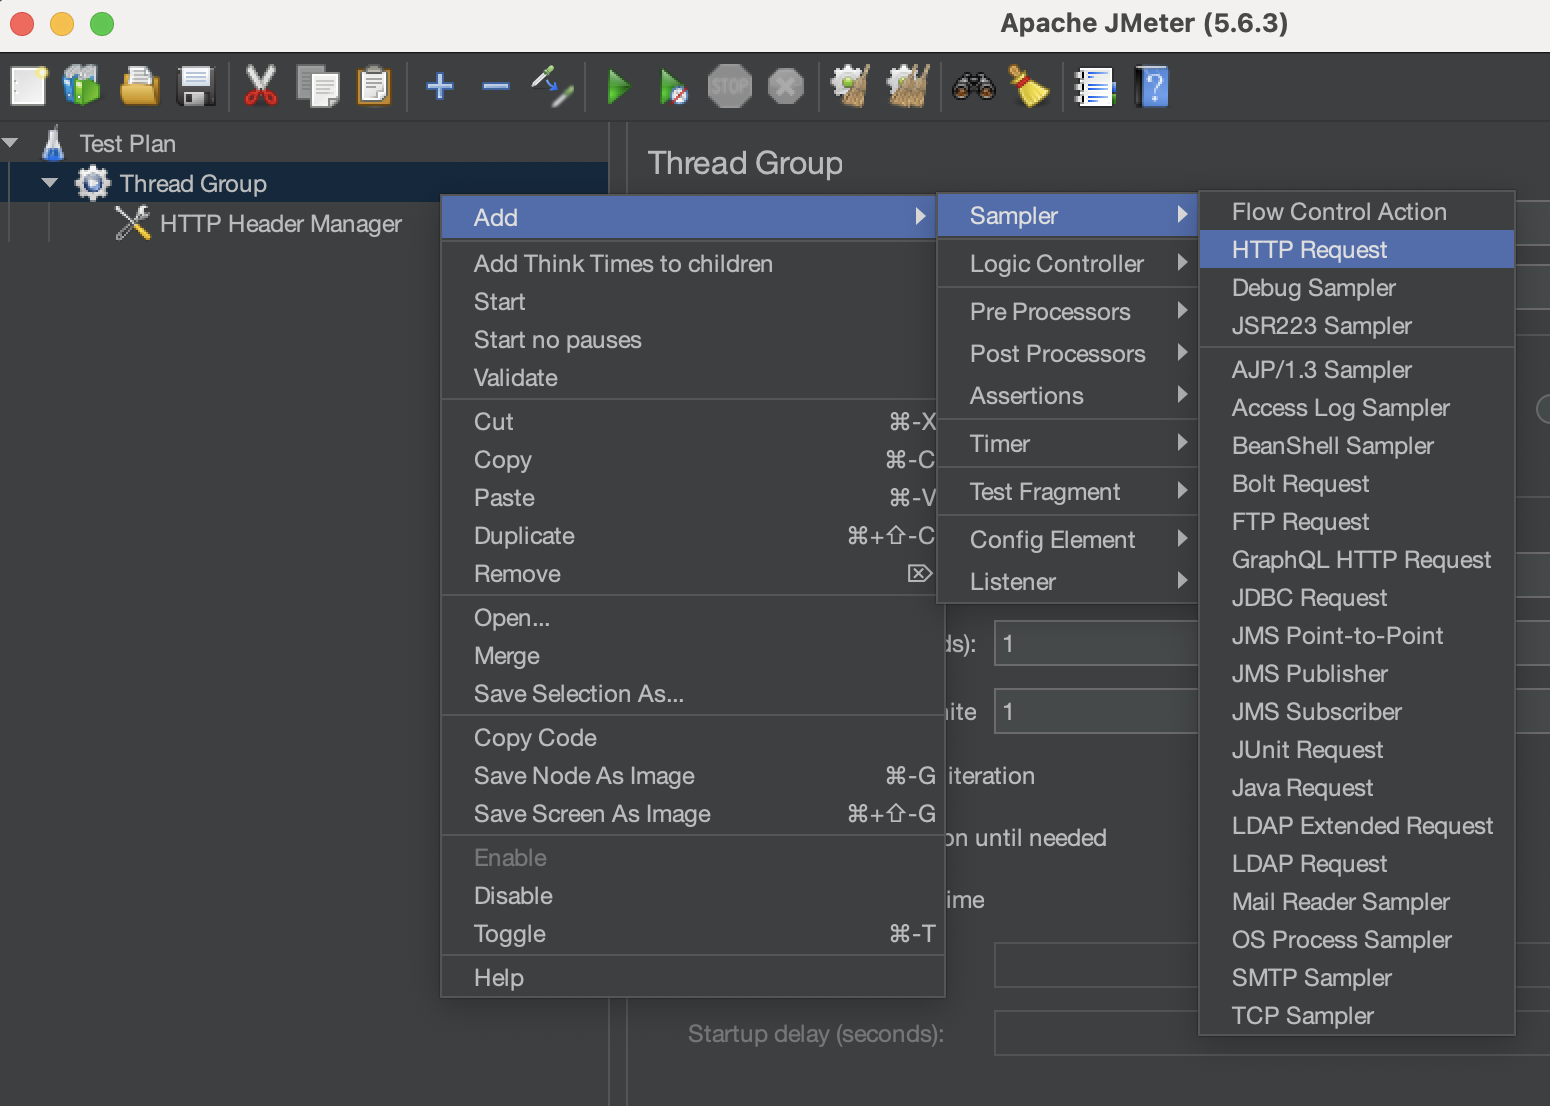Choose OS Process Sampler entry

1357,939
